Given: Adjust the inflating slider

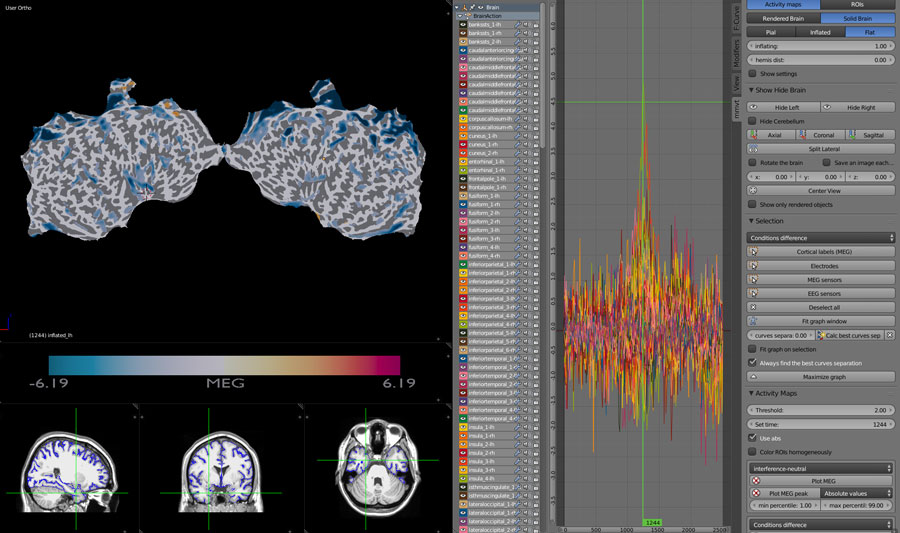Looking at the screenshot, I should pos(821,46).
